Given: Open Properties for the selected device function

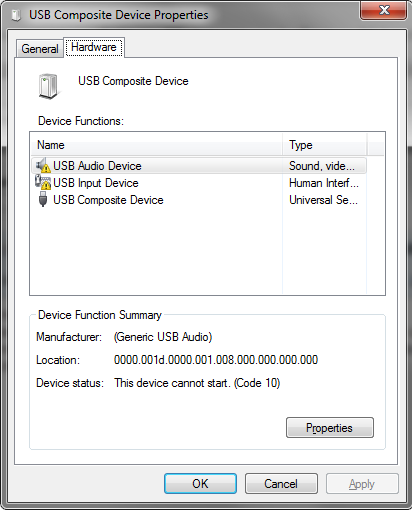Looking at the screenshot, I should pos(330,427).
